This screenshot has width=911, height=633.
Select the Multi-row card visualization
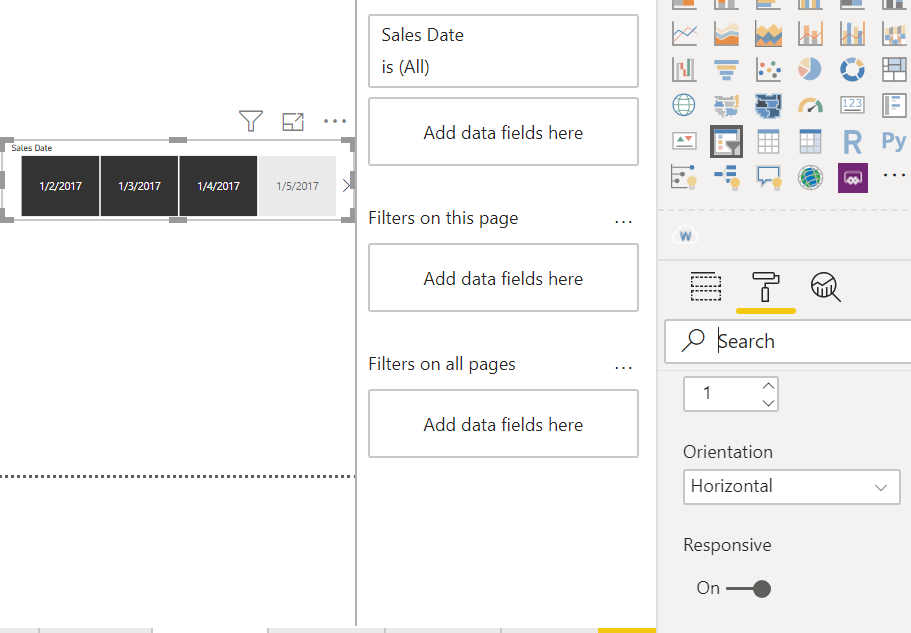click(894, 105)
